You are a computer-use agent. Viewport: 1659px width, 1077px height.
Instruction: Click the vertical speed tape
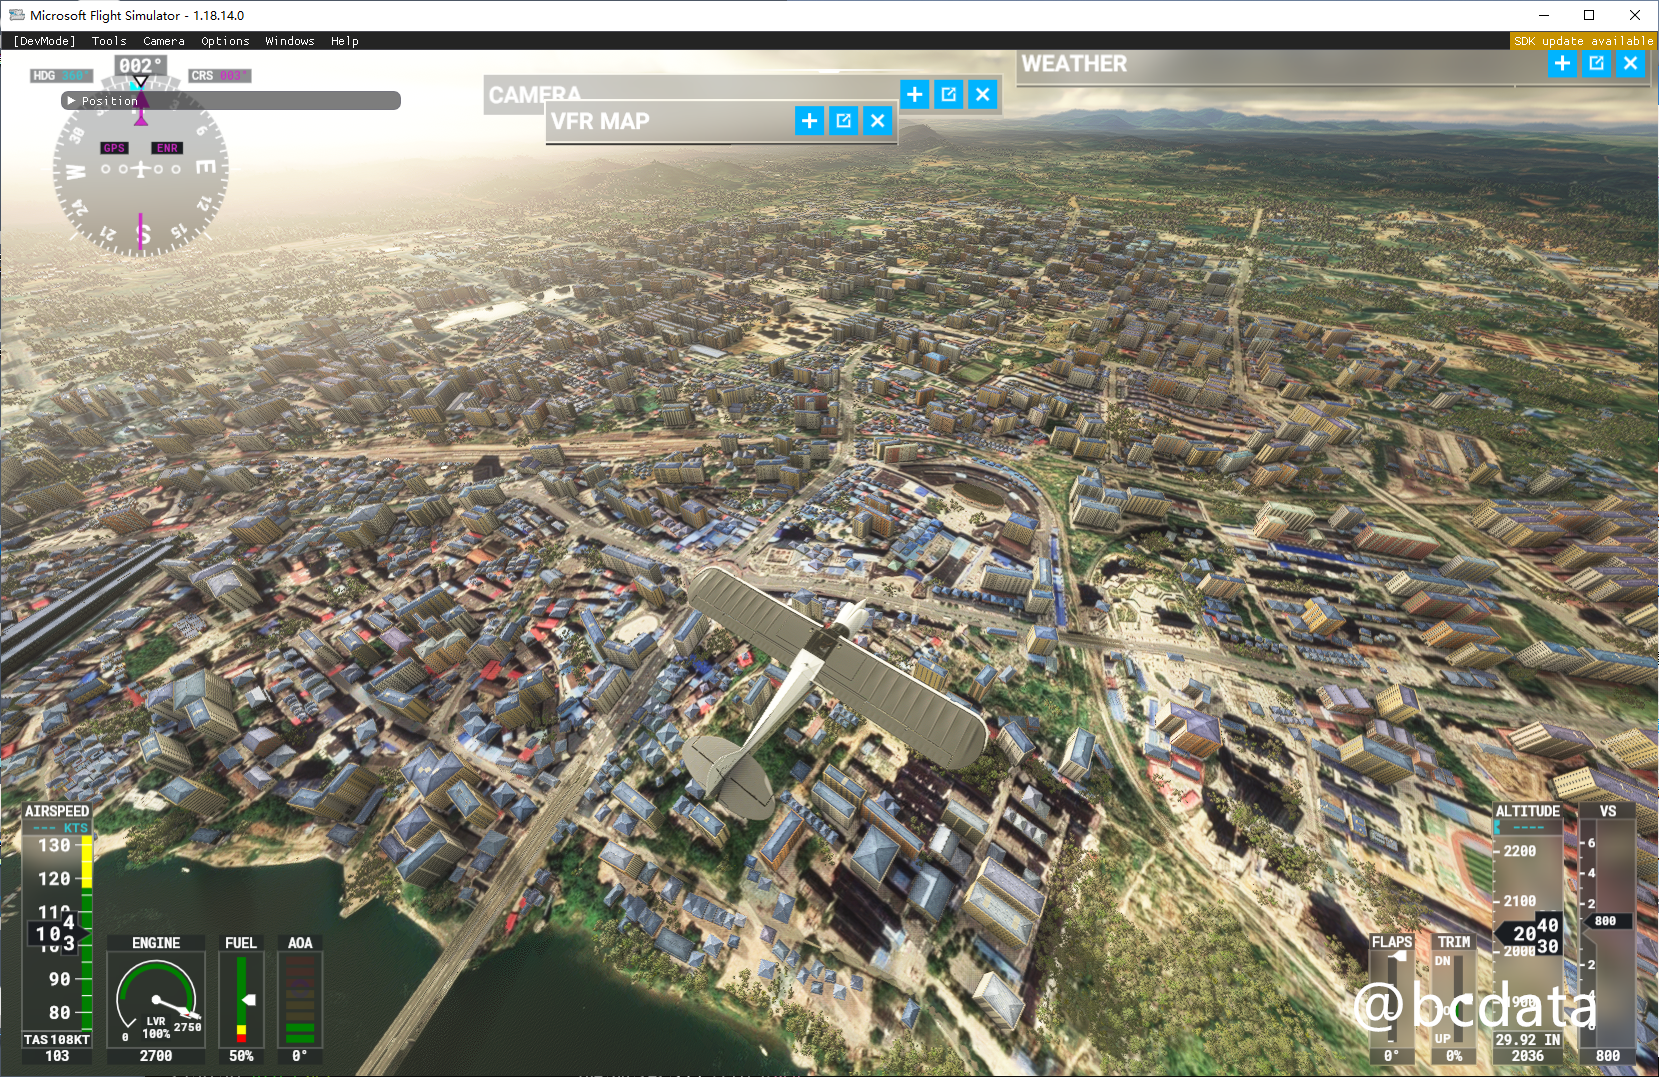tap(1607, 932)
